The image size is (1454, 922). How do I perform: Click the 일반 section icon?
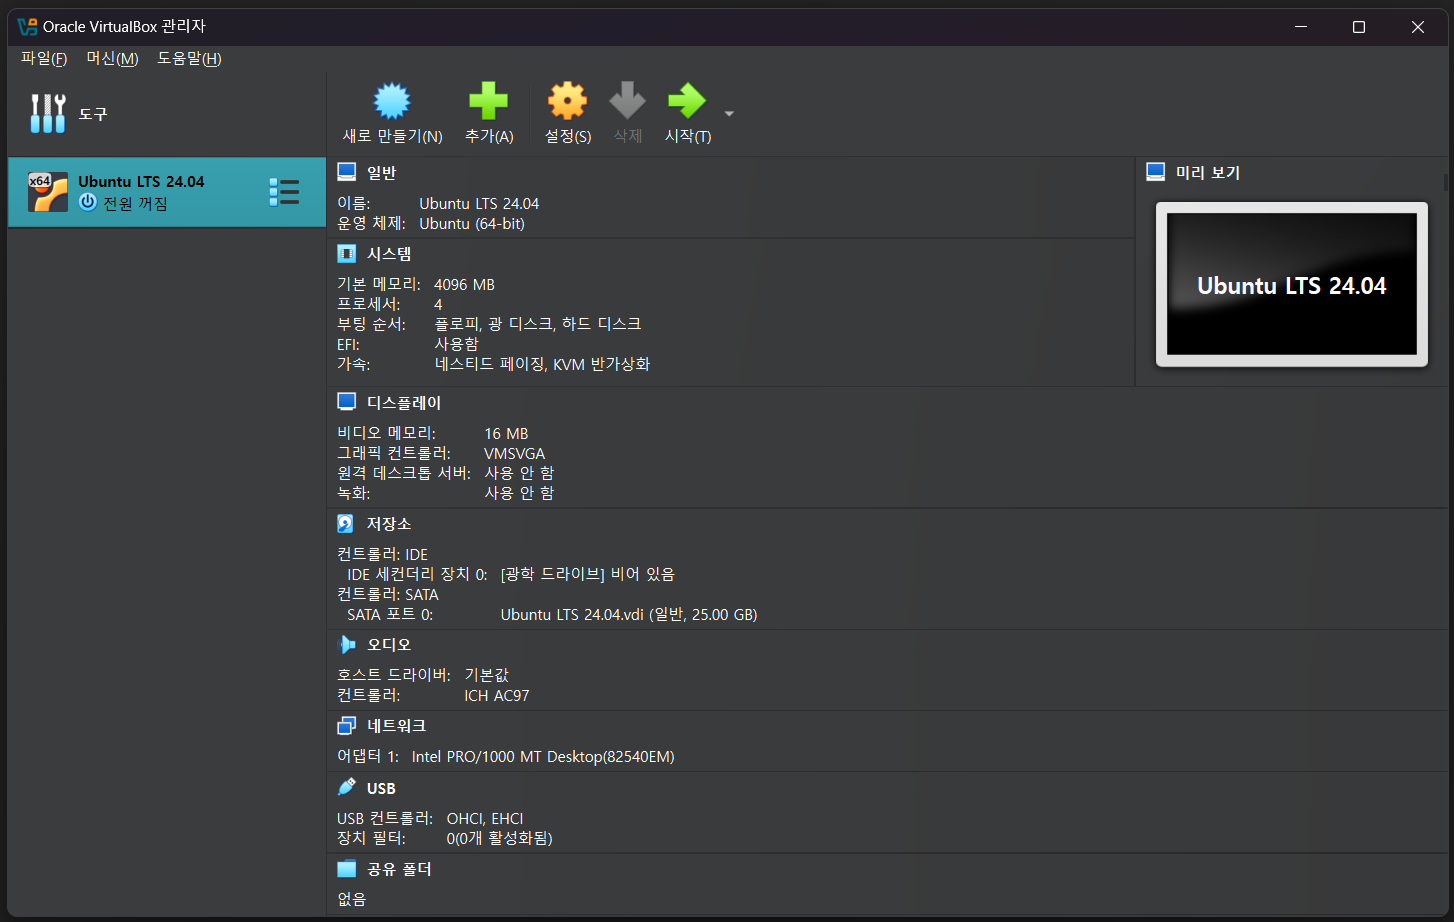pyautogui.click(x=347, y=172)
